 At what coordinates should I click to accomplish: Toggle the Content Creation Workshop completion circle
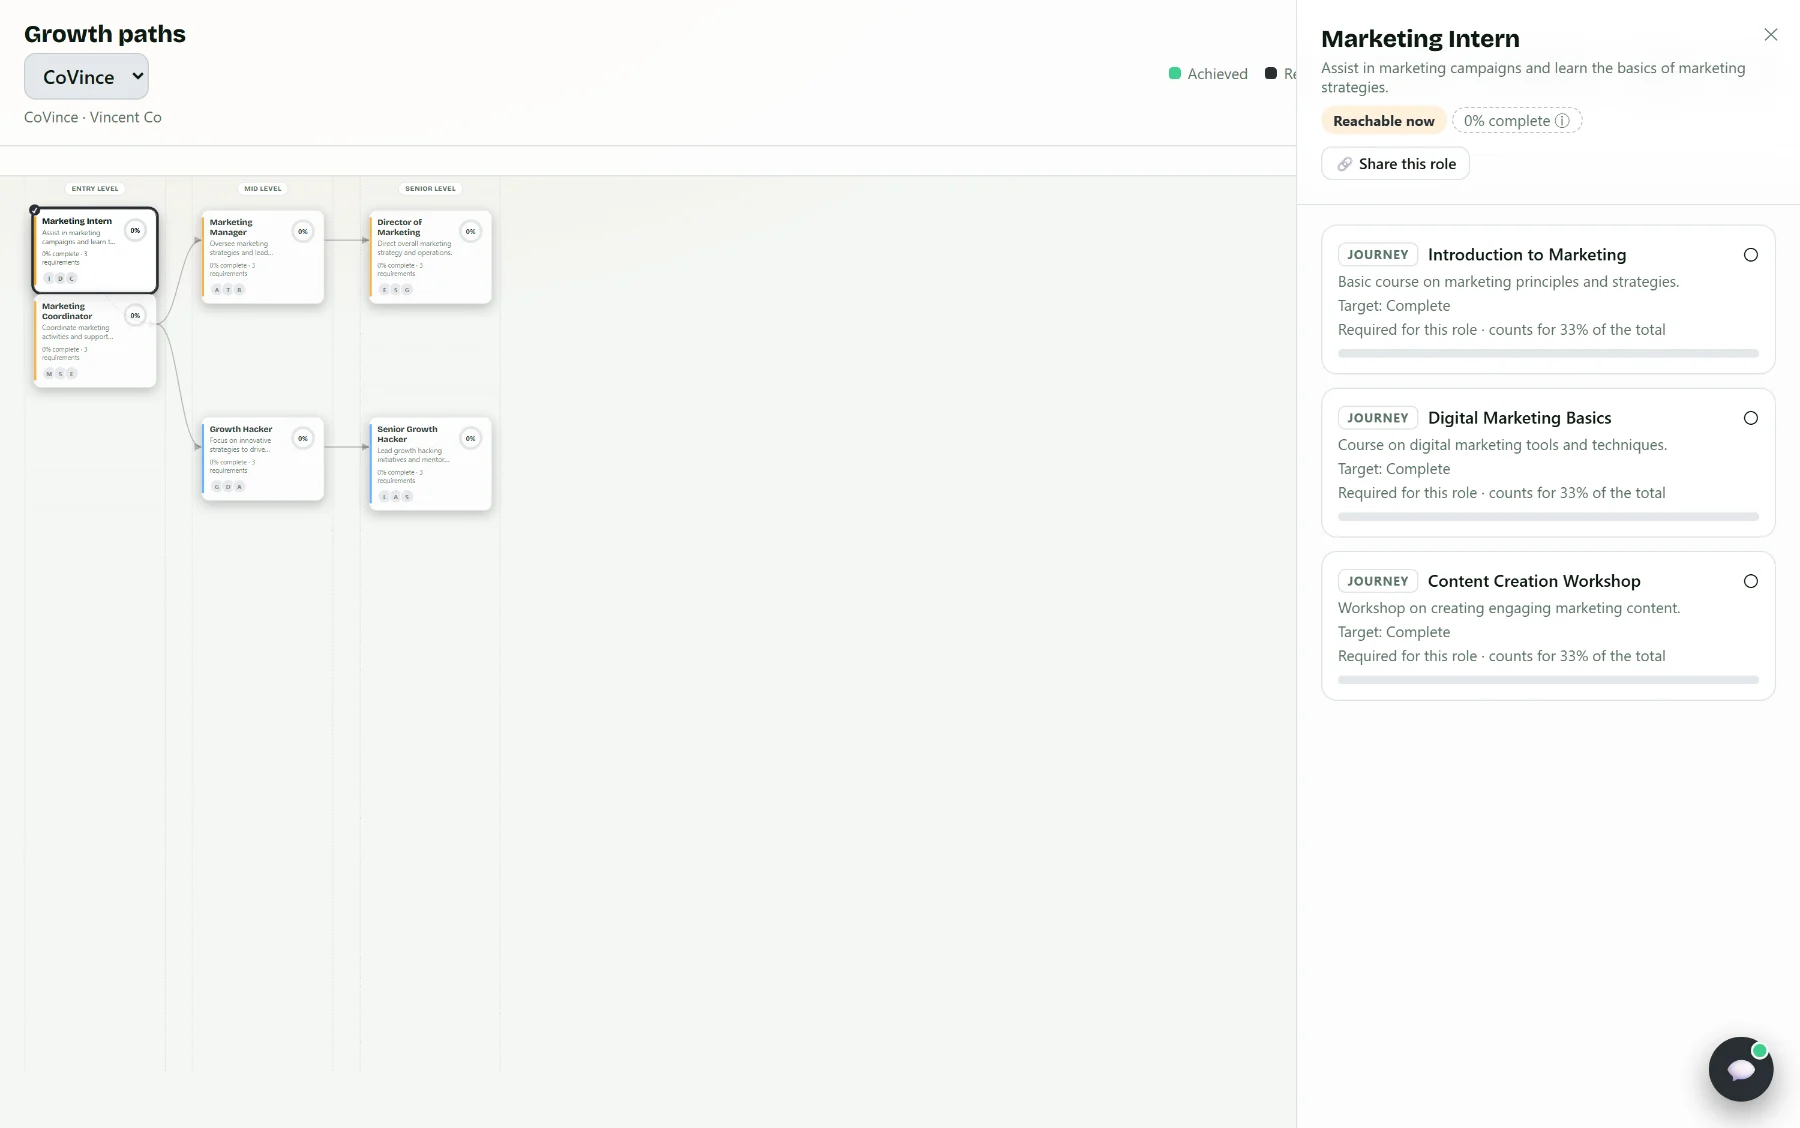tap(1751, 581)
